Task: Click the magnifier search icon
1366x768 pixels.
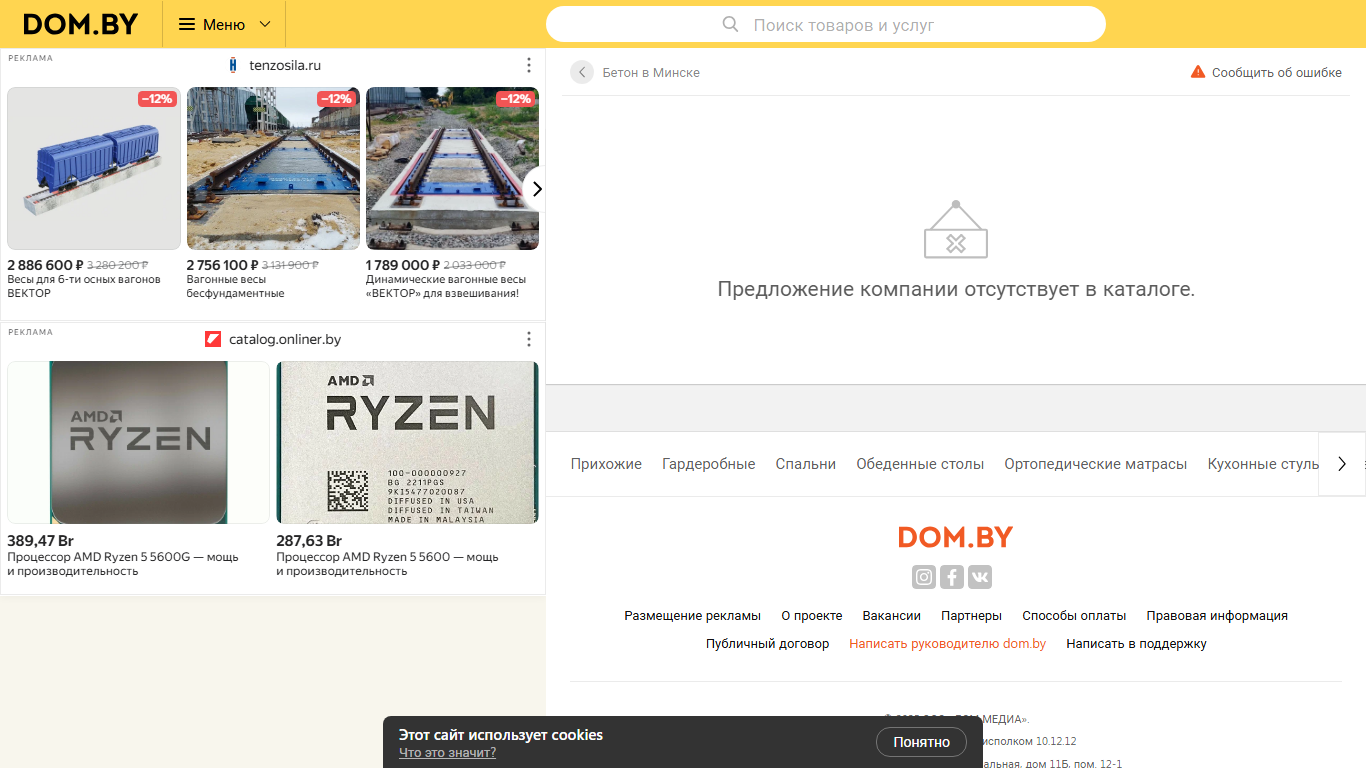Action: click(731, 25)
